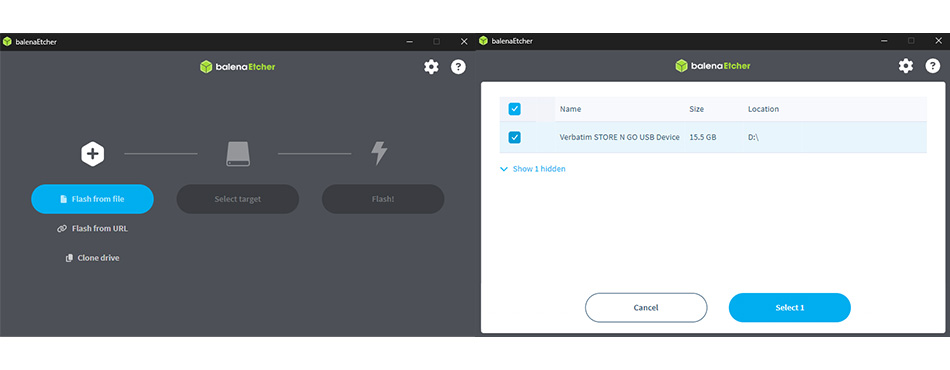The width and height of the screenshot is (950, 370).
Task: Click the right window title bar app icon
Action: point(483,41)
